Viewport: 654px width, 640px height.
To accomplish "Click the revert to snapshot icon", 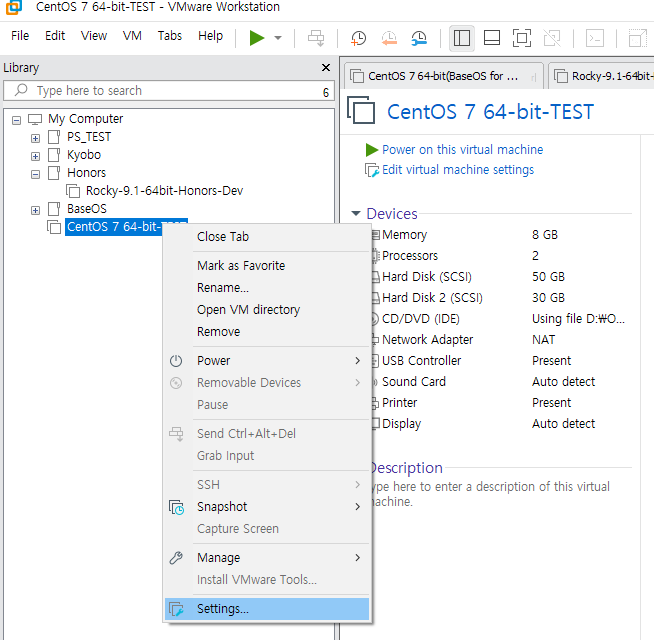I will [389, 38].
